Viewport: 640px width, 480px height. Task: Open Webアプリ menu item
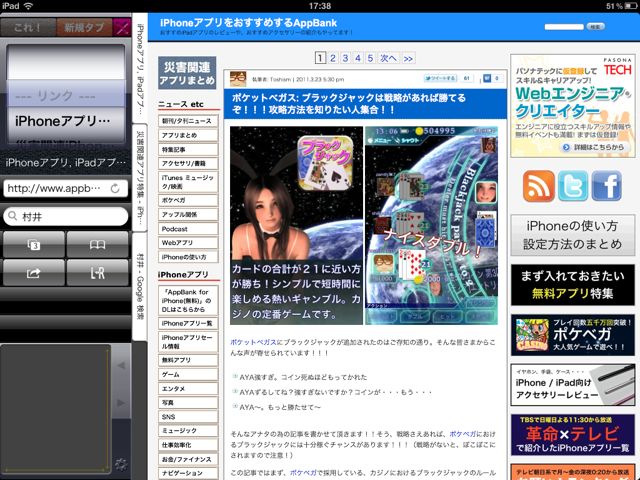188,243
